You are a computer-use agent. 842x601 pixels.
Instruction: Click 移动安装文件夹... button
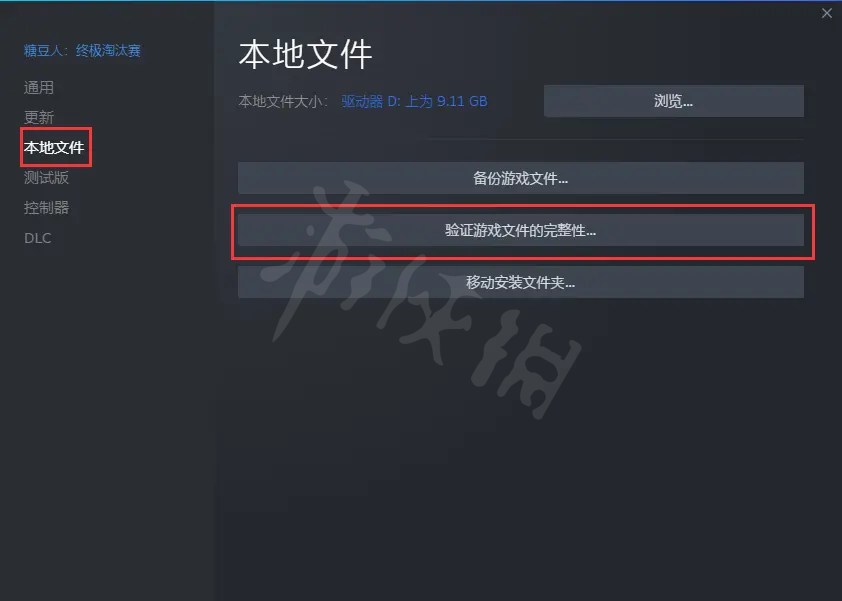(520, 282)
